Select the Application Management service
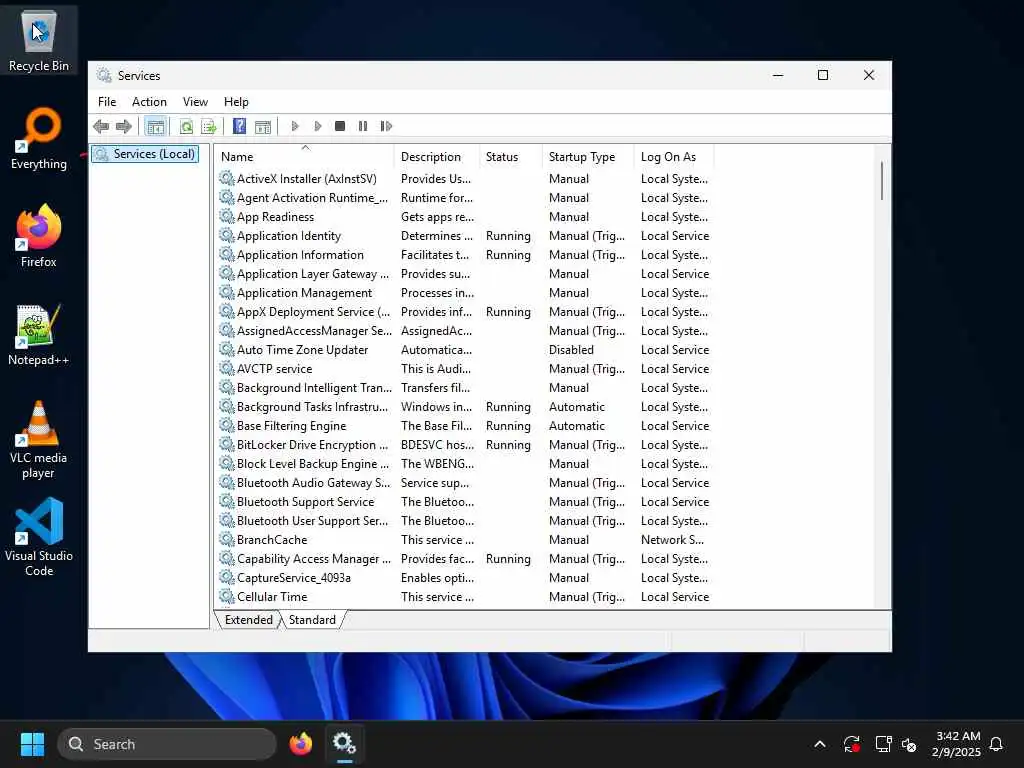This screenshot has height=768, width=1024. point(464,293)
